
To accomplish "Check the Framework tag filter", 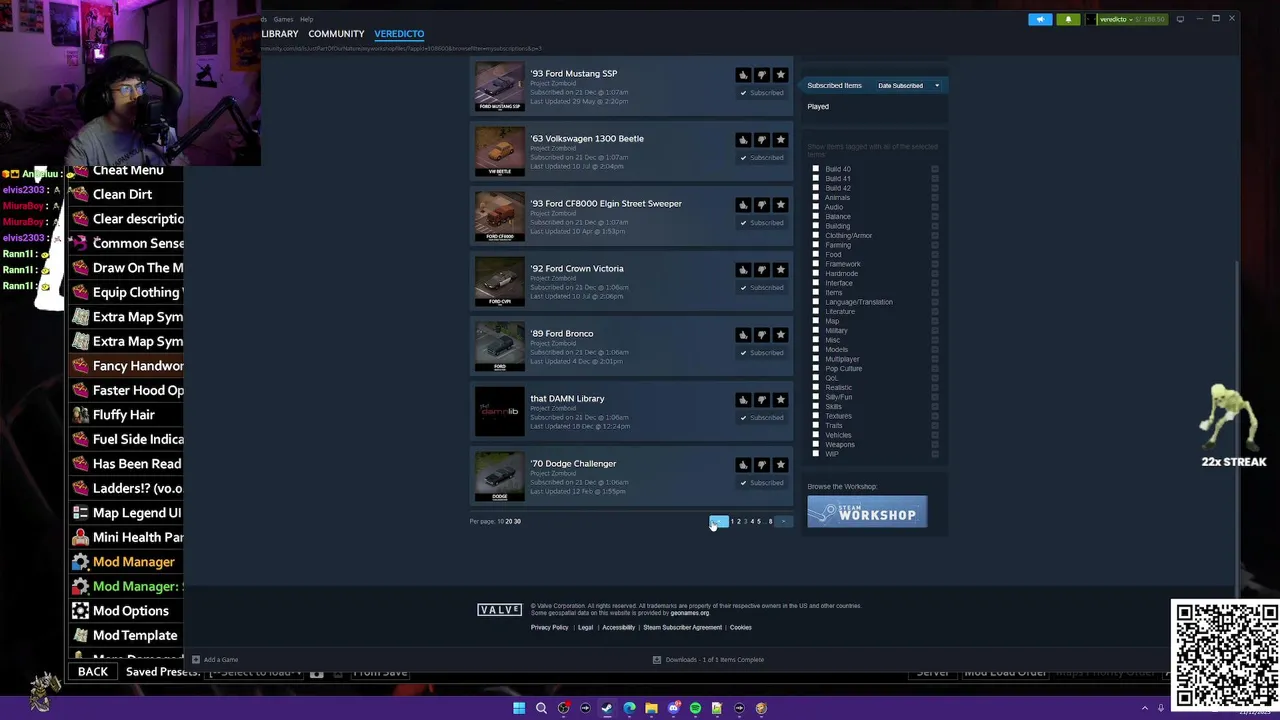I will pyautogui.click(x=816, y=264).
